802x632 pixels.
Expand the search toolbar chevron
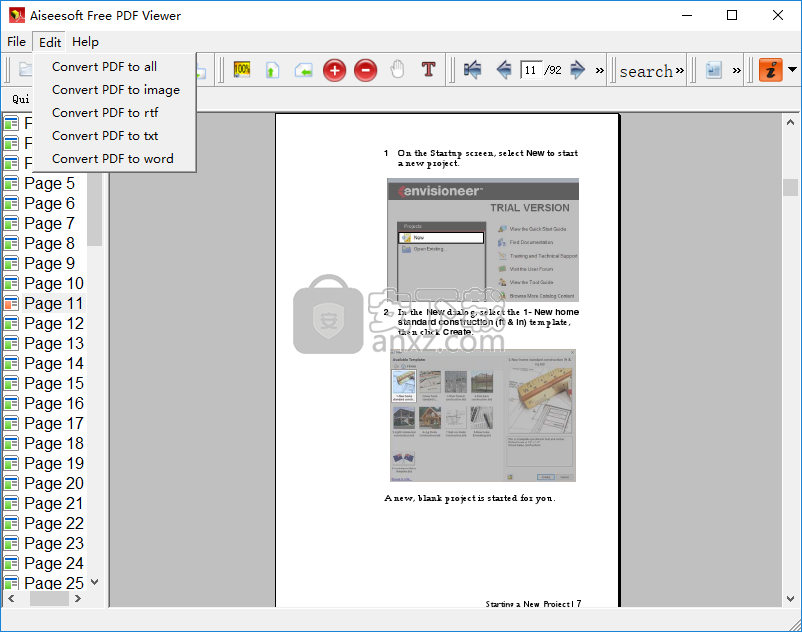click(x=679, y=70)
